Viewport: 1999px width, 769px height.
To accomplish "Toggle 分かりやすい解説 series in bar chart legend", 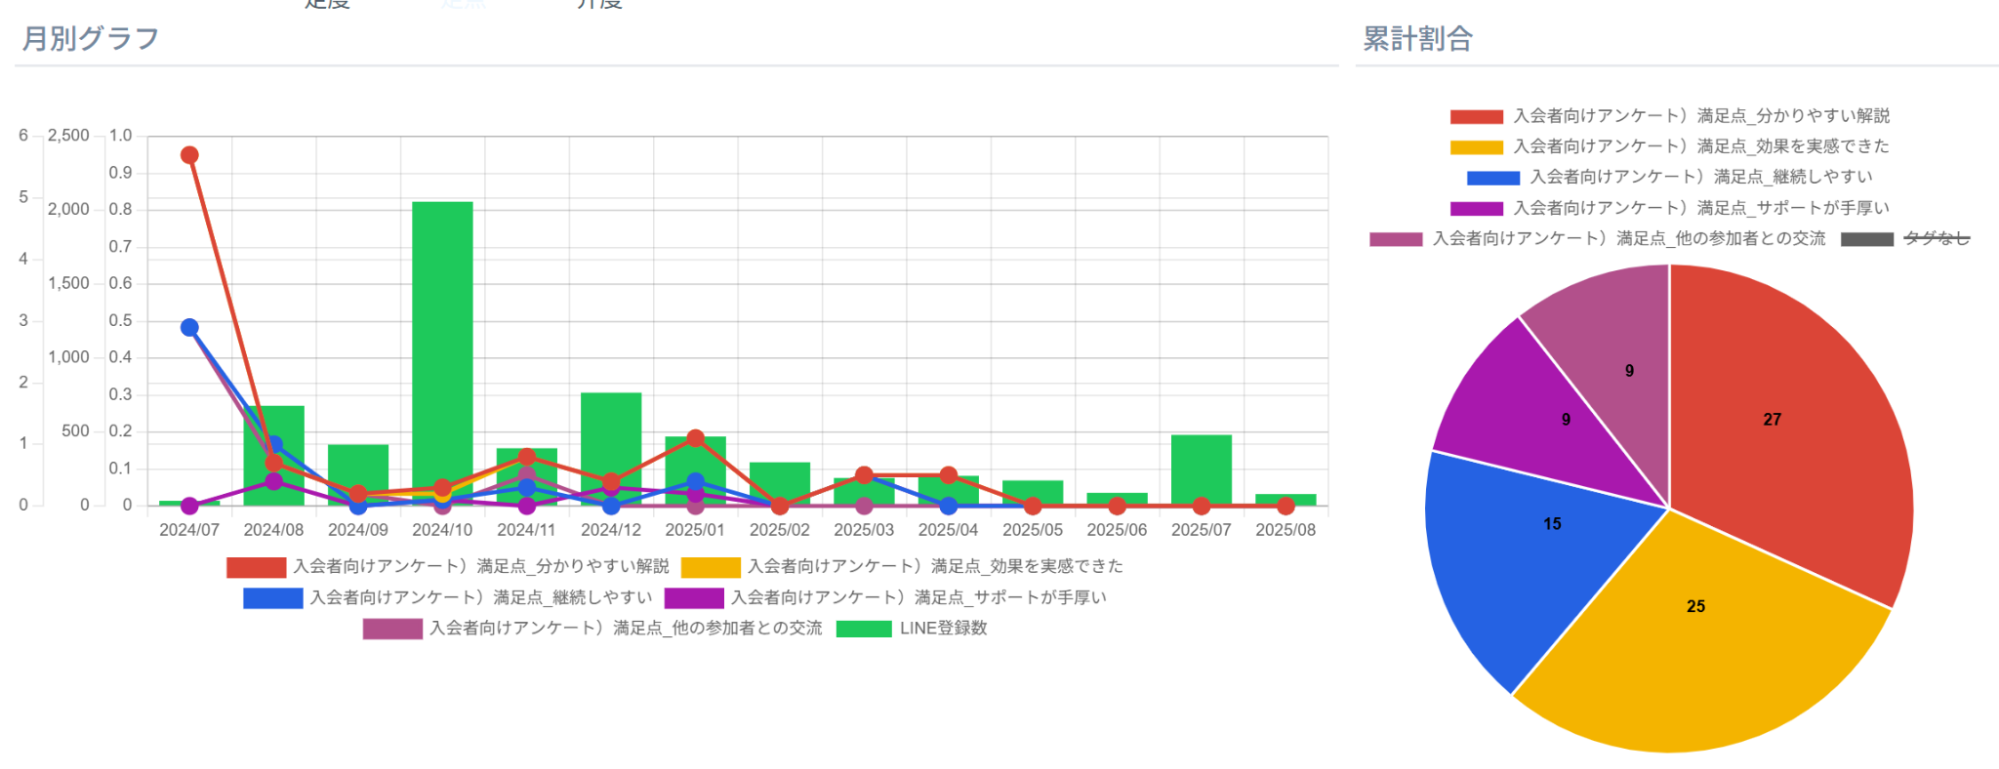I will 448,567.
